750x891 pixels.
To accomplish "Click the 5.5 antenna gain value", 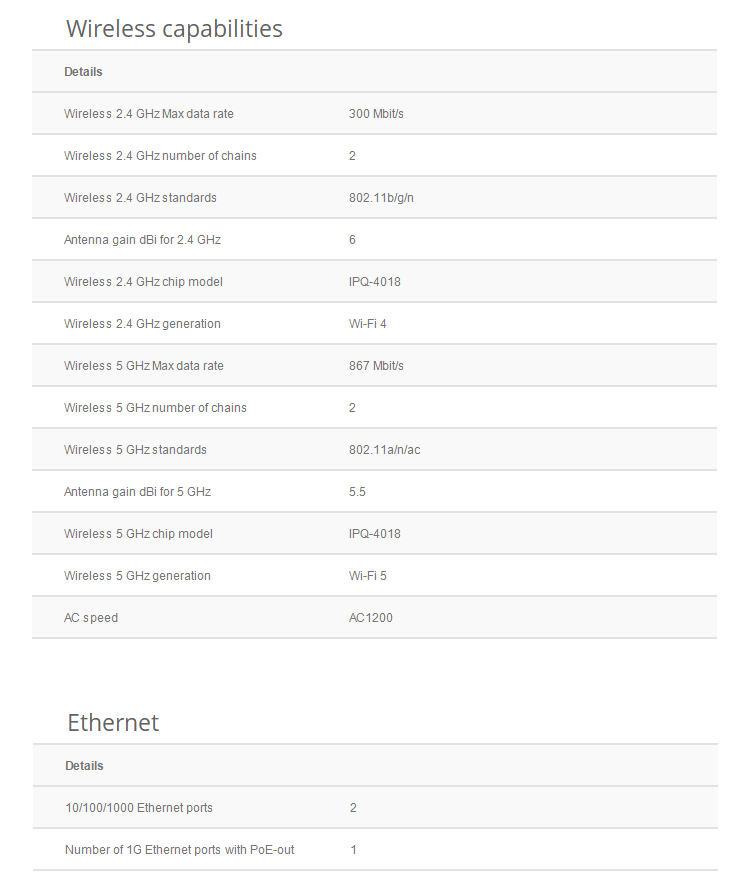I will 357,492.
